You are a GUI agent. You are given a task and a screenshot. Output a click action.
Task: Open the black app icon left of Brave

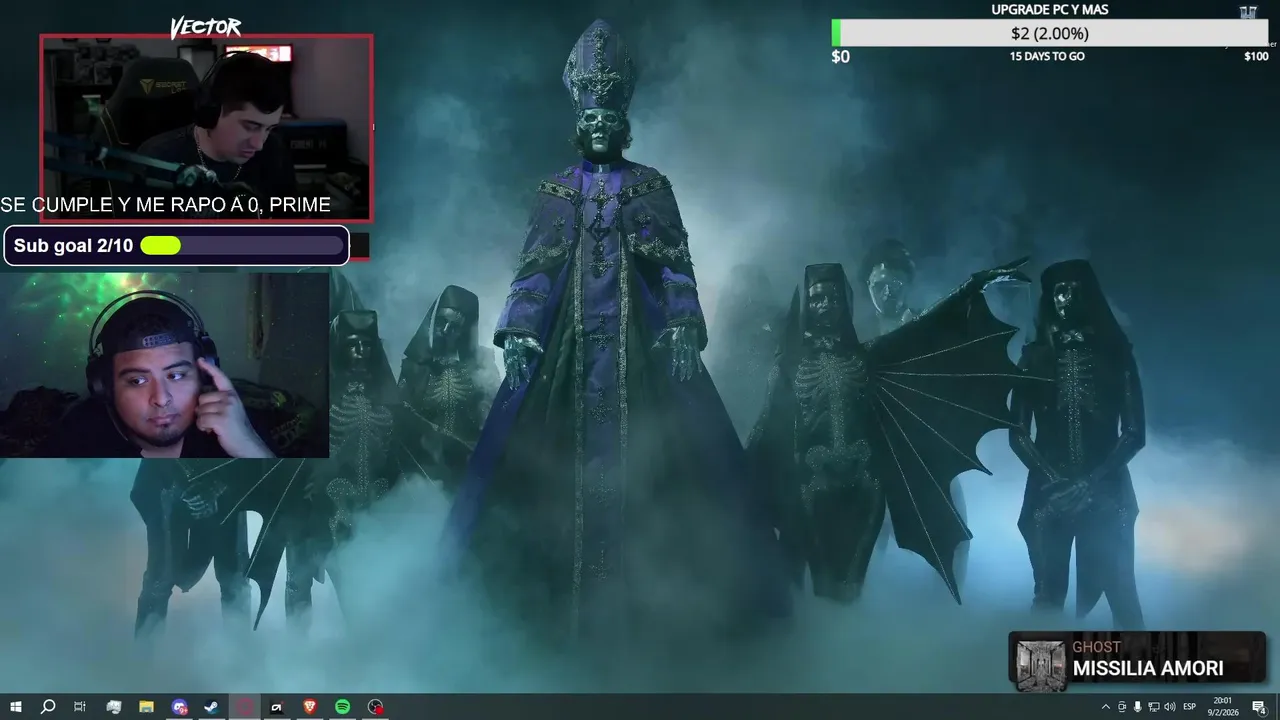pyautogui.click(x=277, y=707)
